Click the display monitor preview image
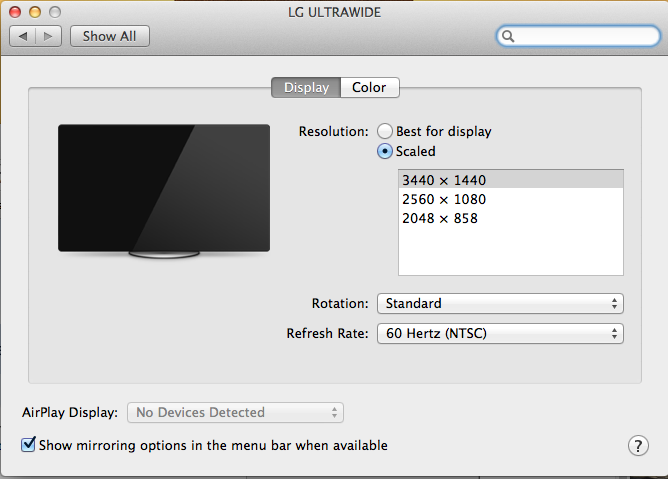 point(164,191)
